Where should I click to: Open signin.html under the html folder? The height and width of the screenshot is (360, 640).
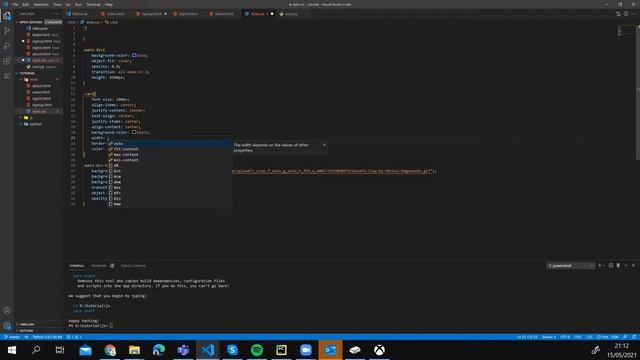42,99
